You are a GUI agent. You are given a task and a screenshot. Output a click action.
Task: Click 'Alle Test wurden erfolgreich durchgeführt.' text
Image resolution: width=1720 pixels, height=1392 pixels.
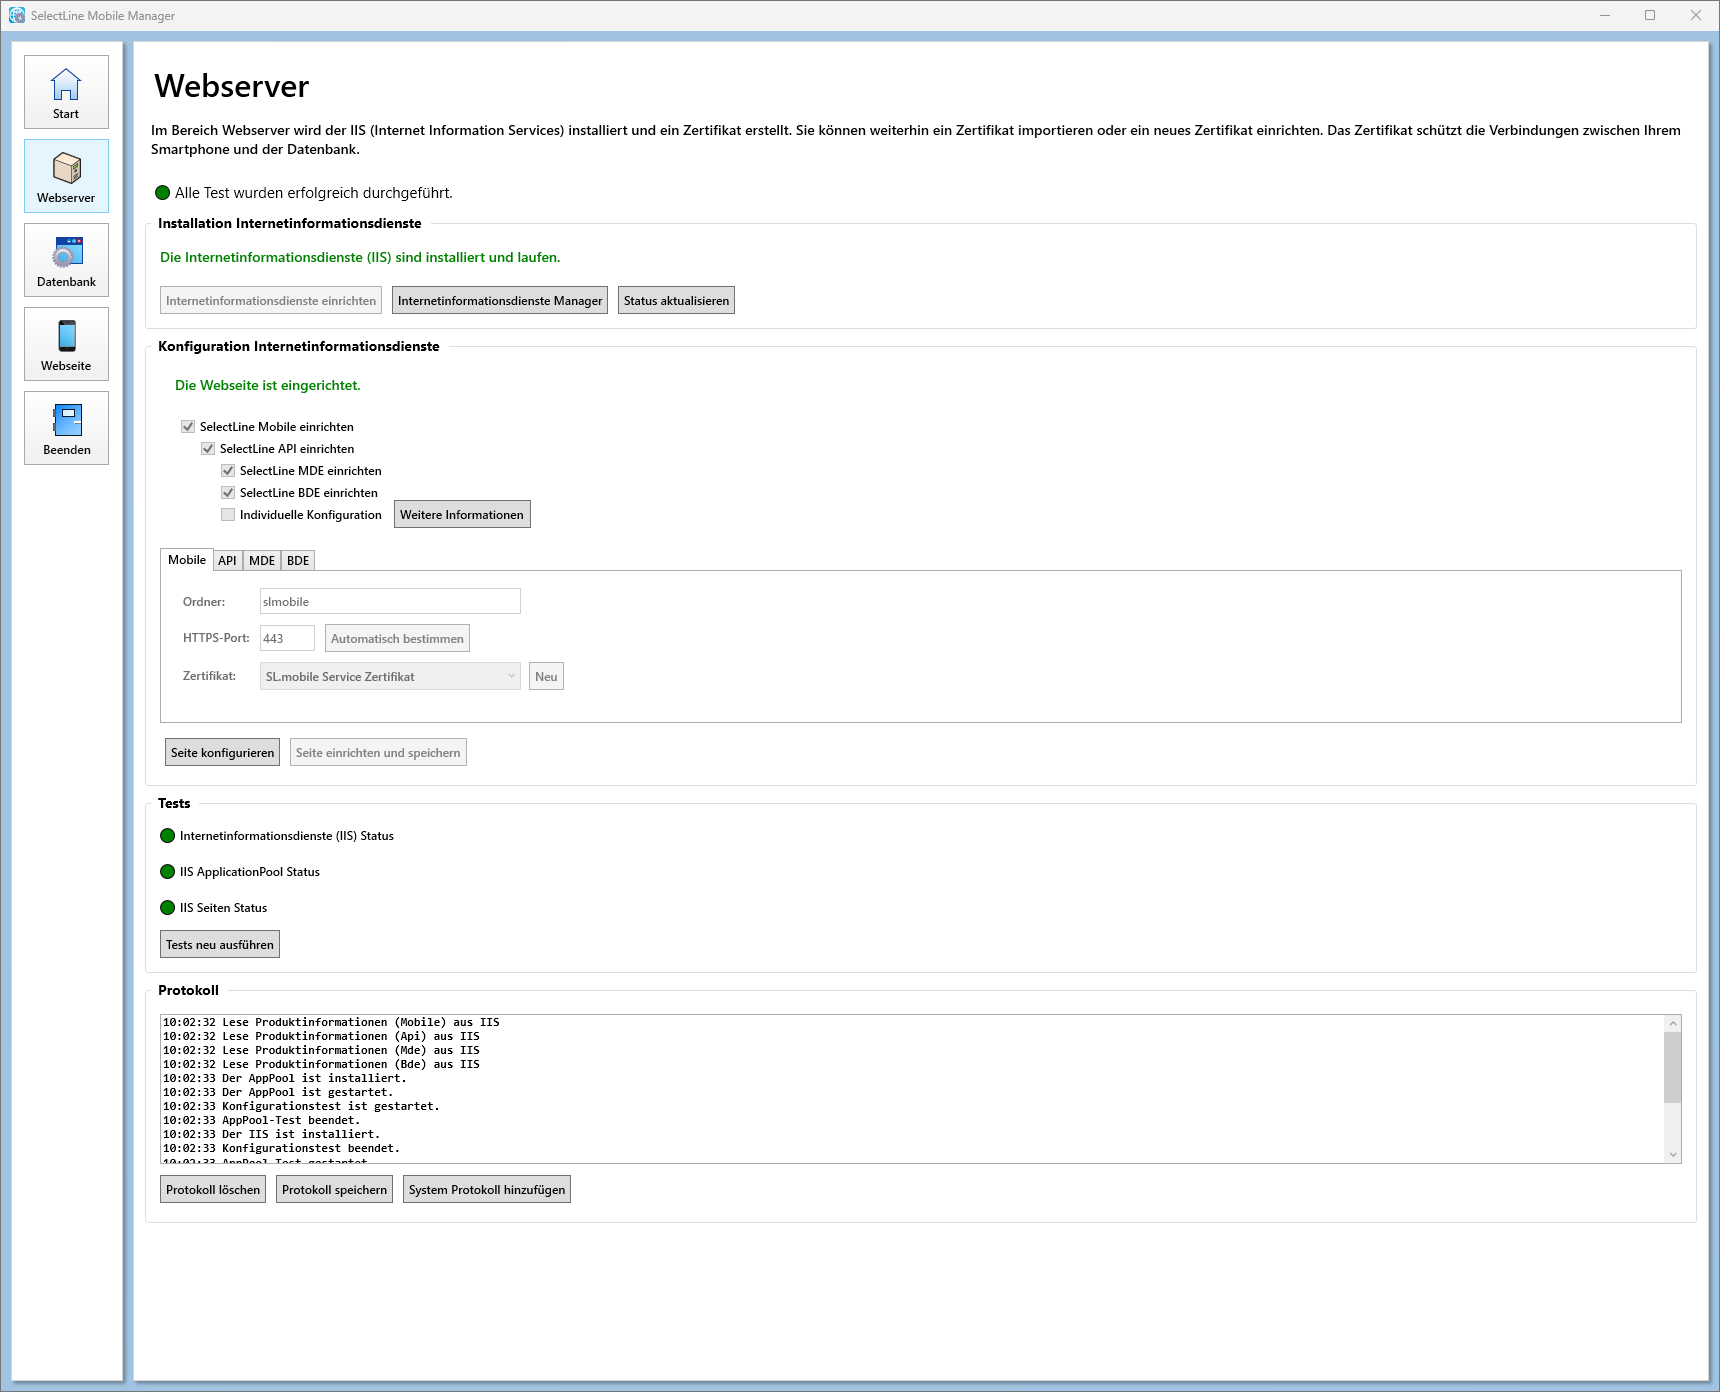[x=314, y=193]
